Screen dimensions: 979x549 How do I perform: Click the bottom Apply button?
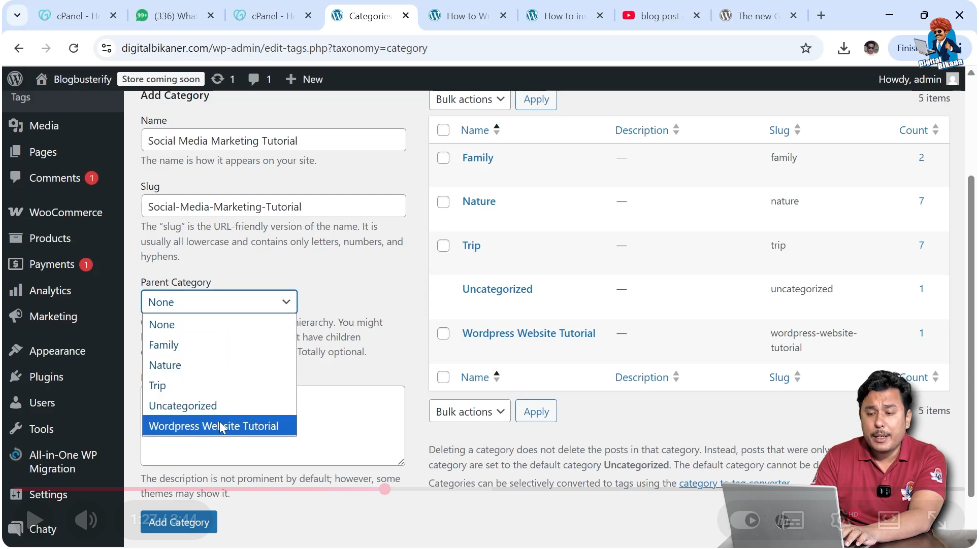pyautogui.click(x=536, y=412)
